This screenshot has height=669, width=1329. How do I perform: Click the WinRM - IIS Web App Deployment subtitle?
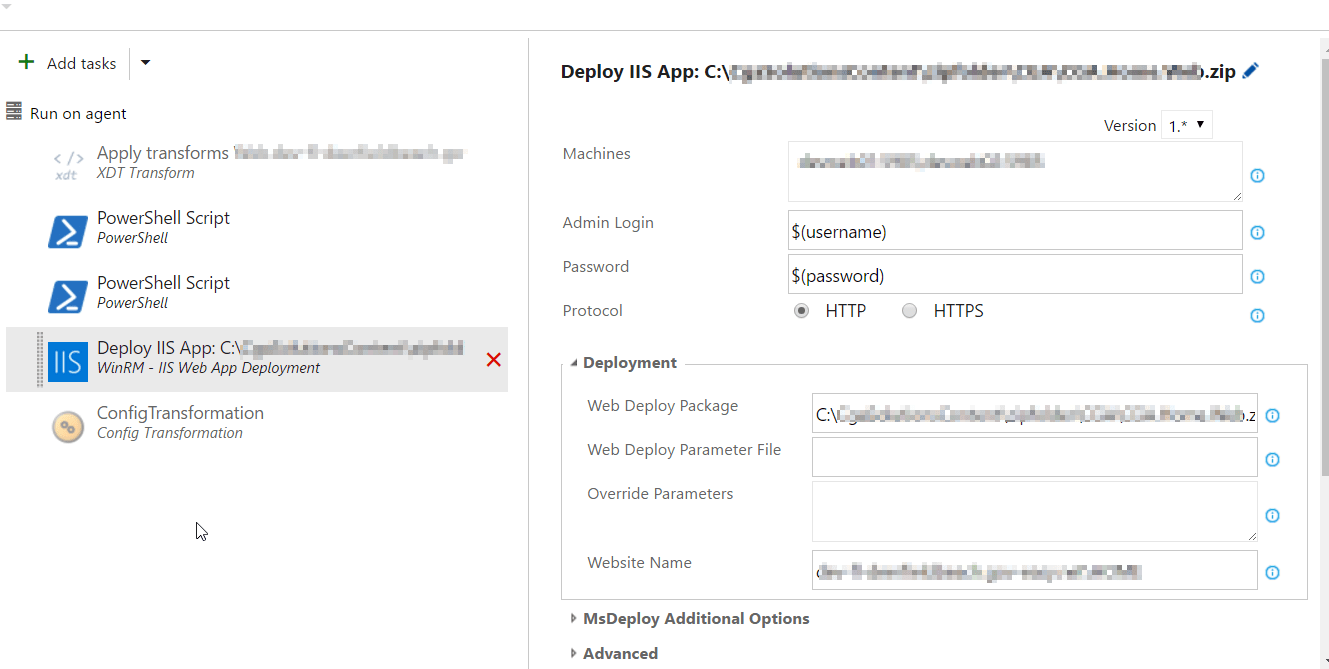[208, 368]
